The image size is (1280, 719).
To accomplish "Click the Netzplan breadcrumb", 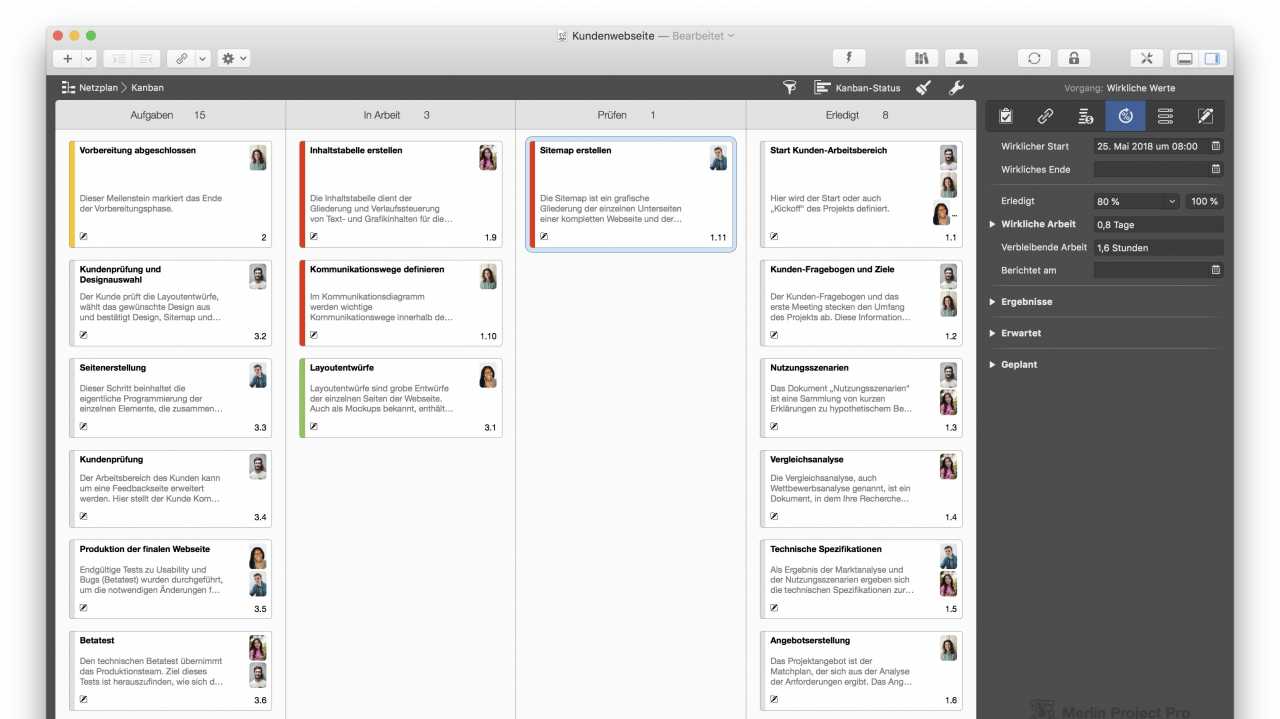I will 91,88.
